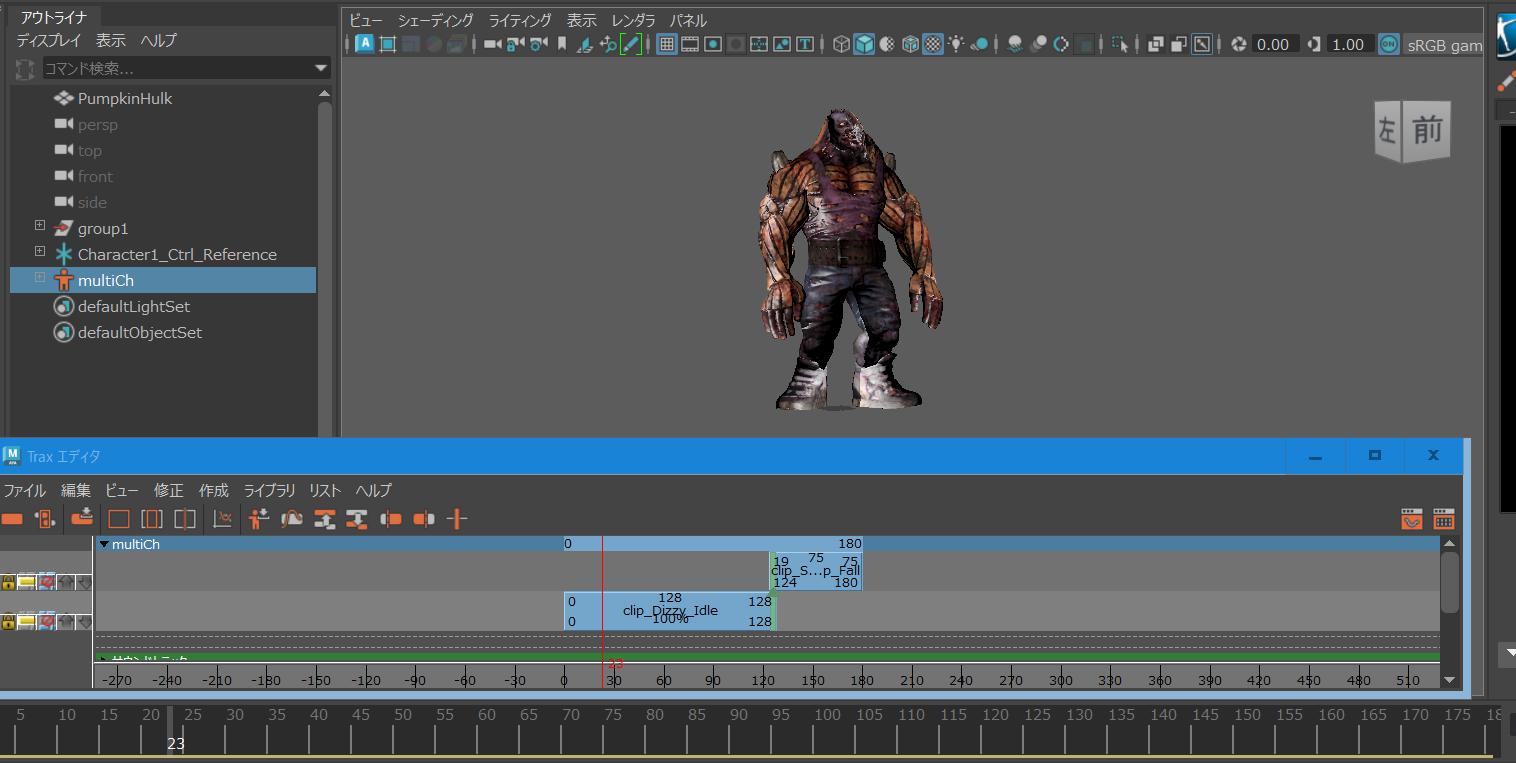1516x763 pixels.
Task: Open the パネル viewport menu
Action: (688, 20)
